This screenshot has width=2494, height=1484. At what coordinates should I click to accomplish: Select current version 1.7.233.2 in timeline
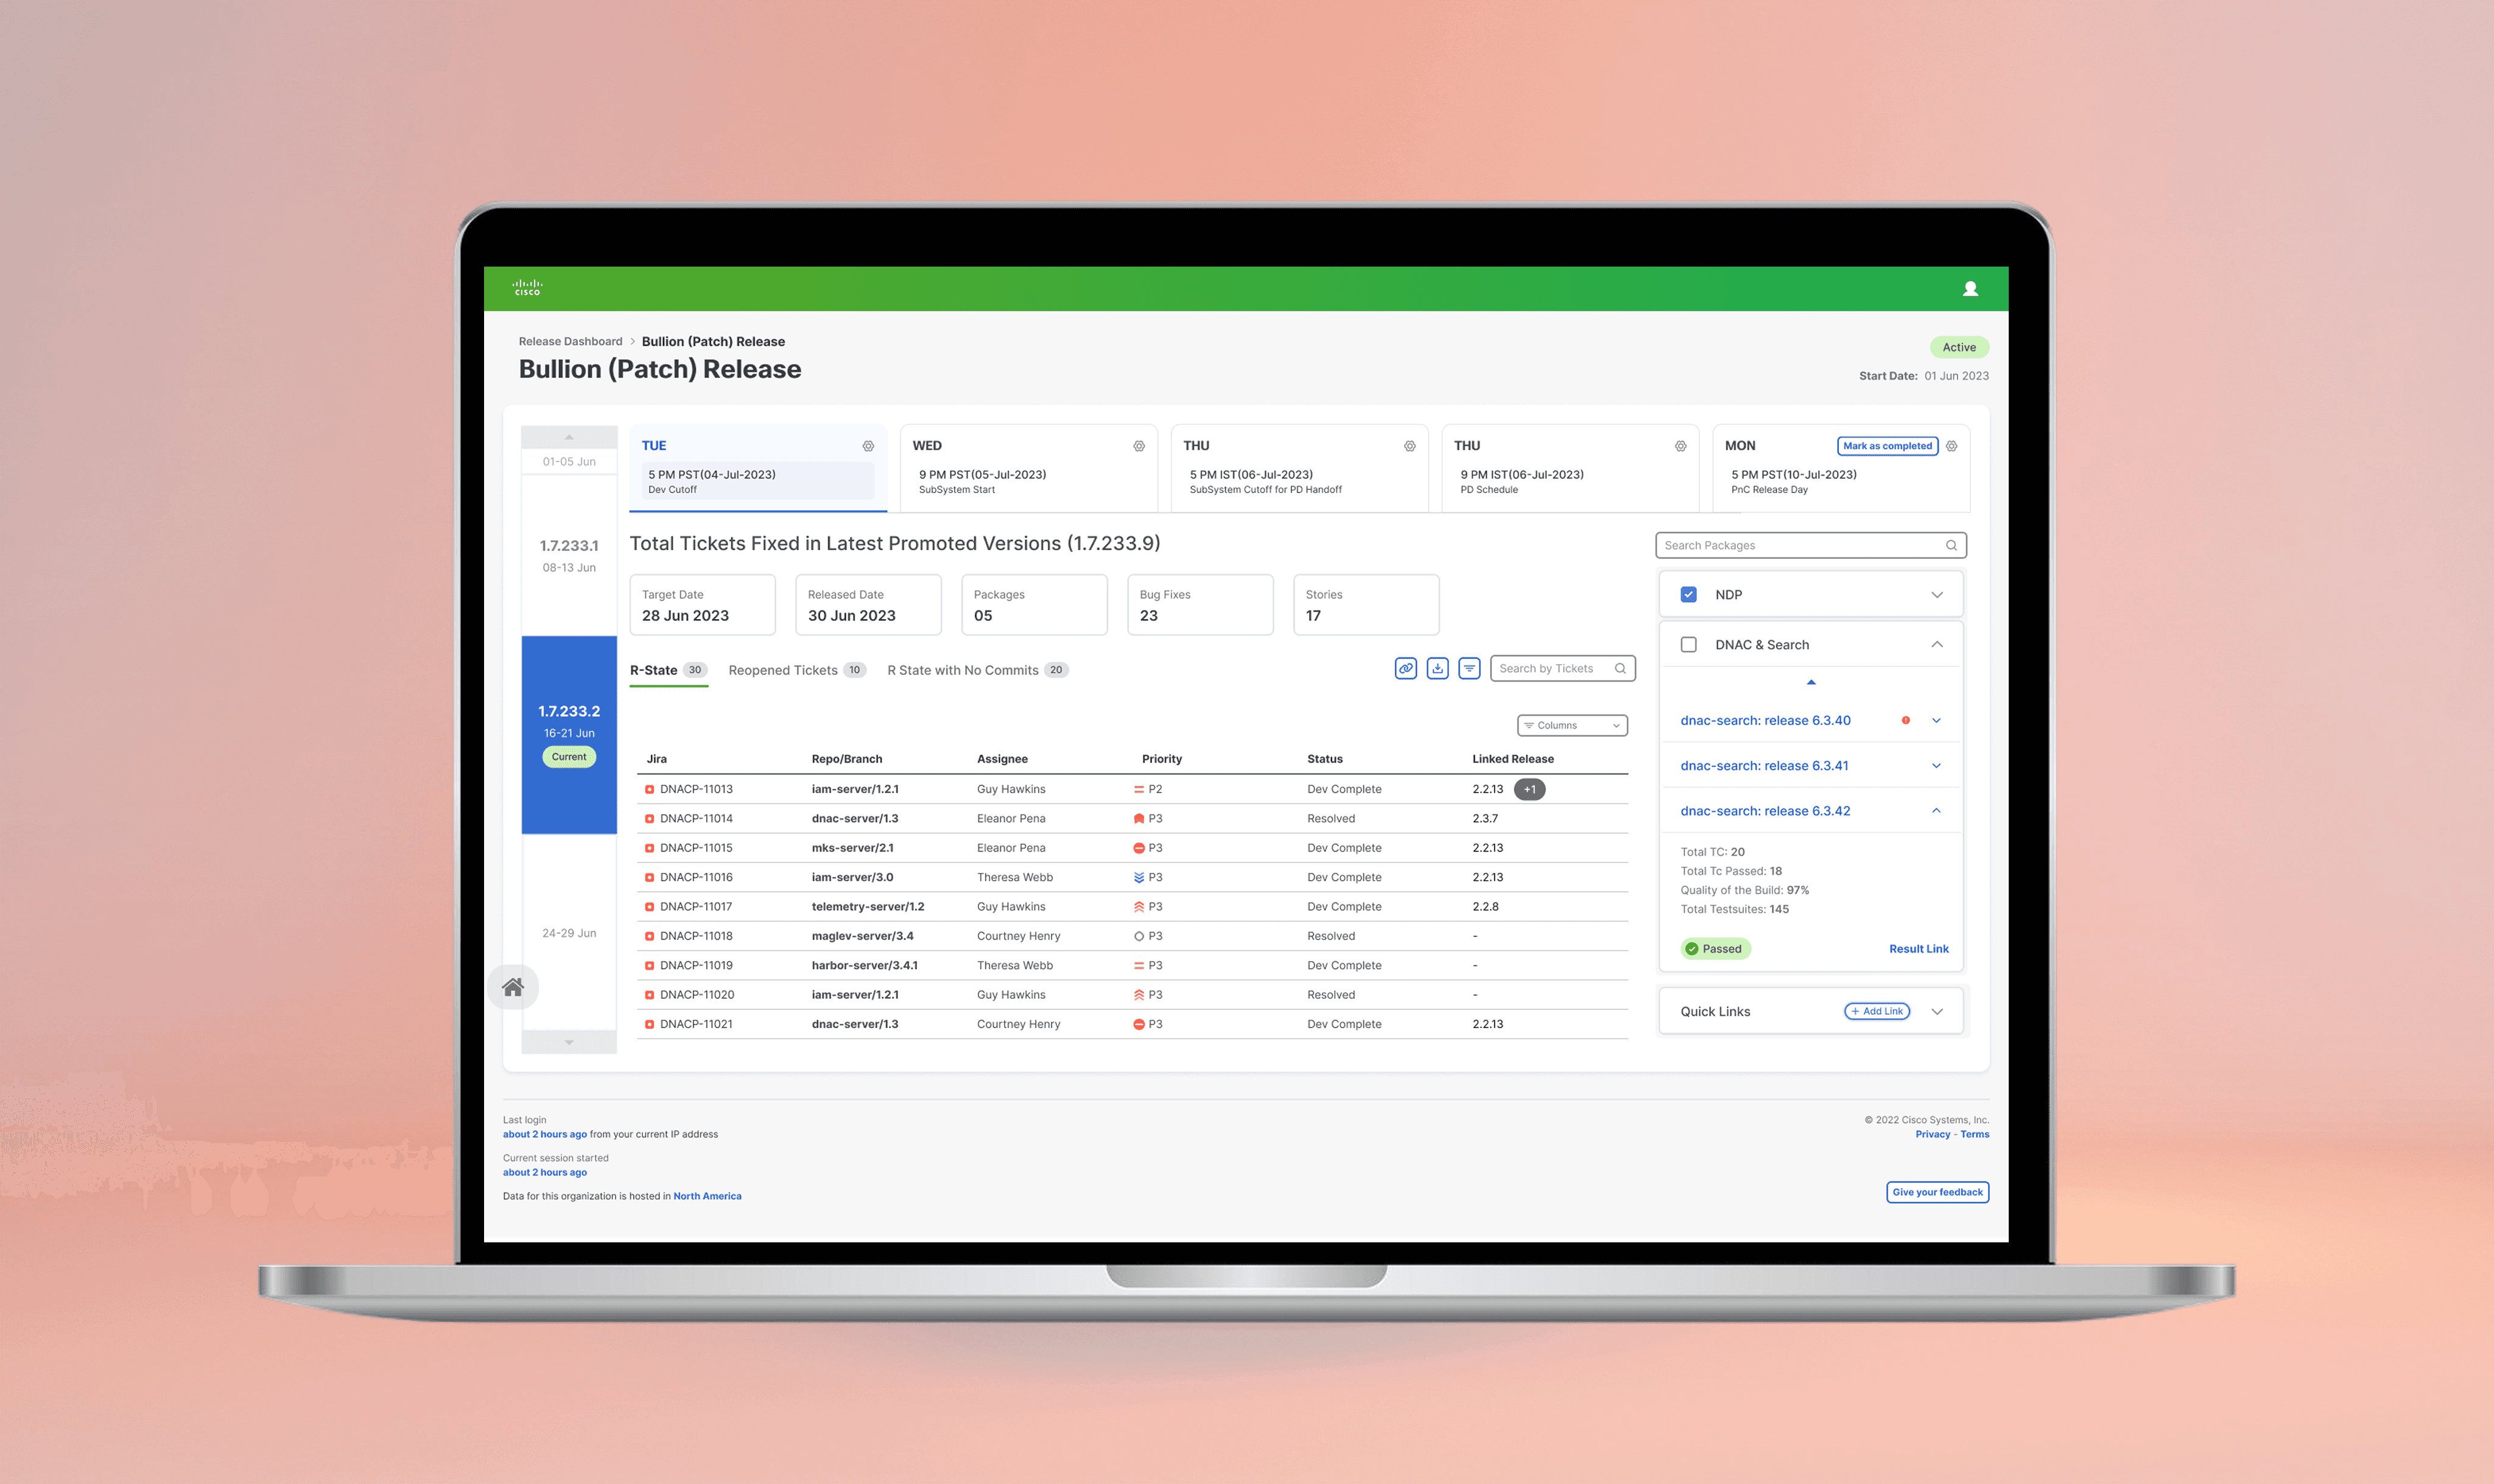click(x=569, y=735)
